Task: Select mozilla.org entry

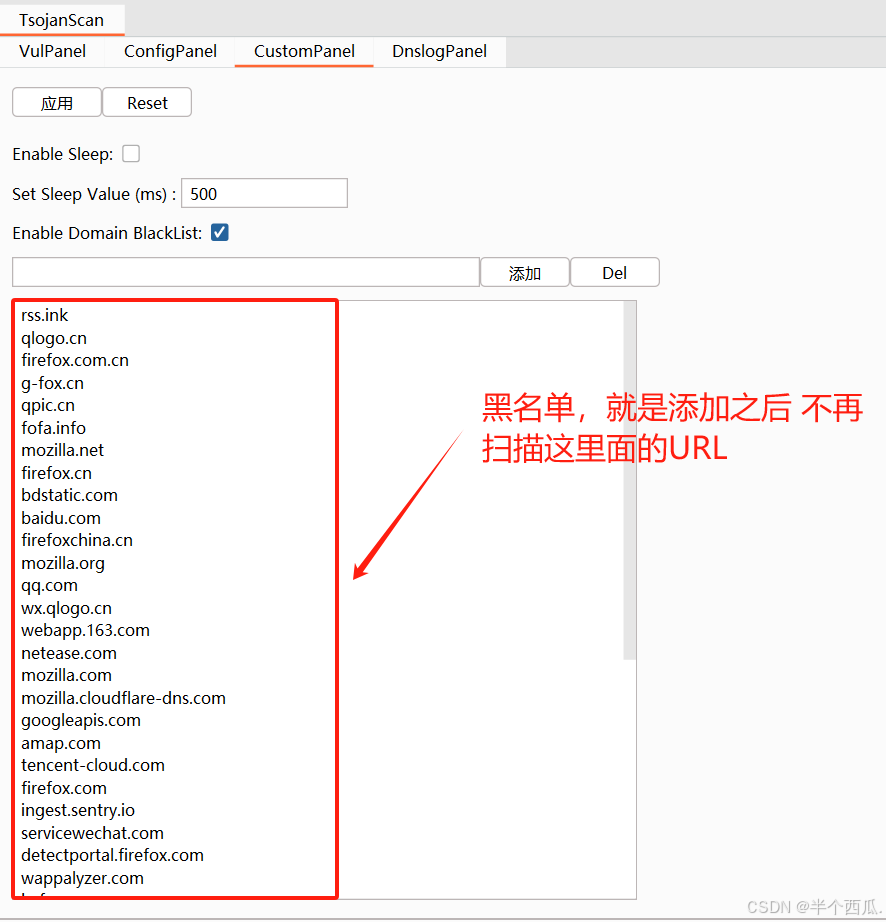Action: [63, 563]
